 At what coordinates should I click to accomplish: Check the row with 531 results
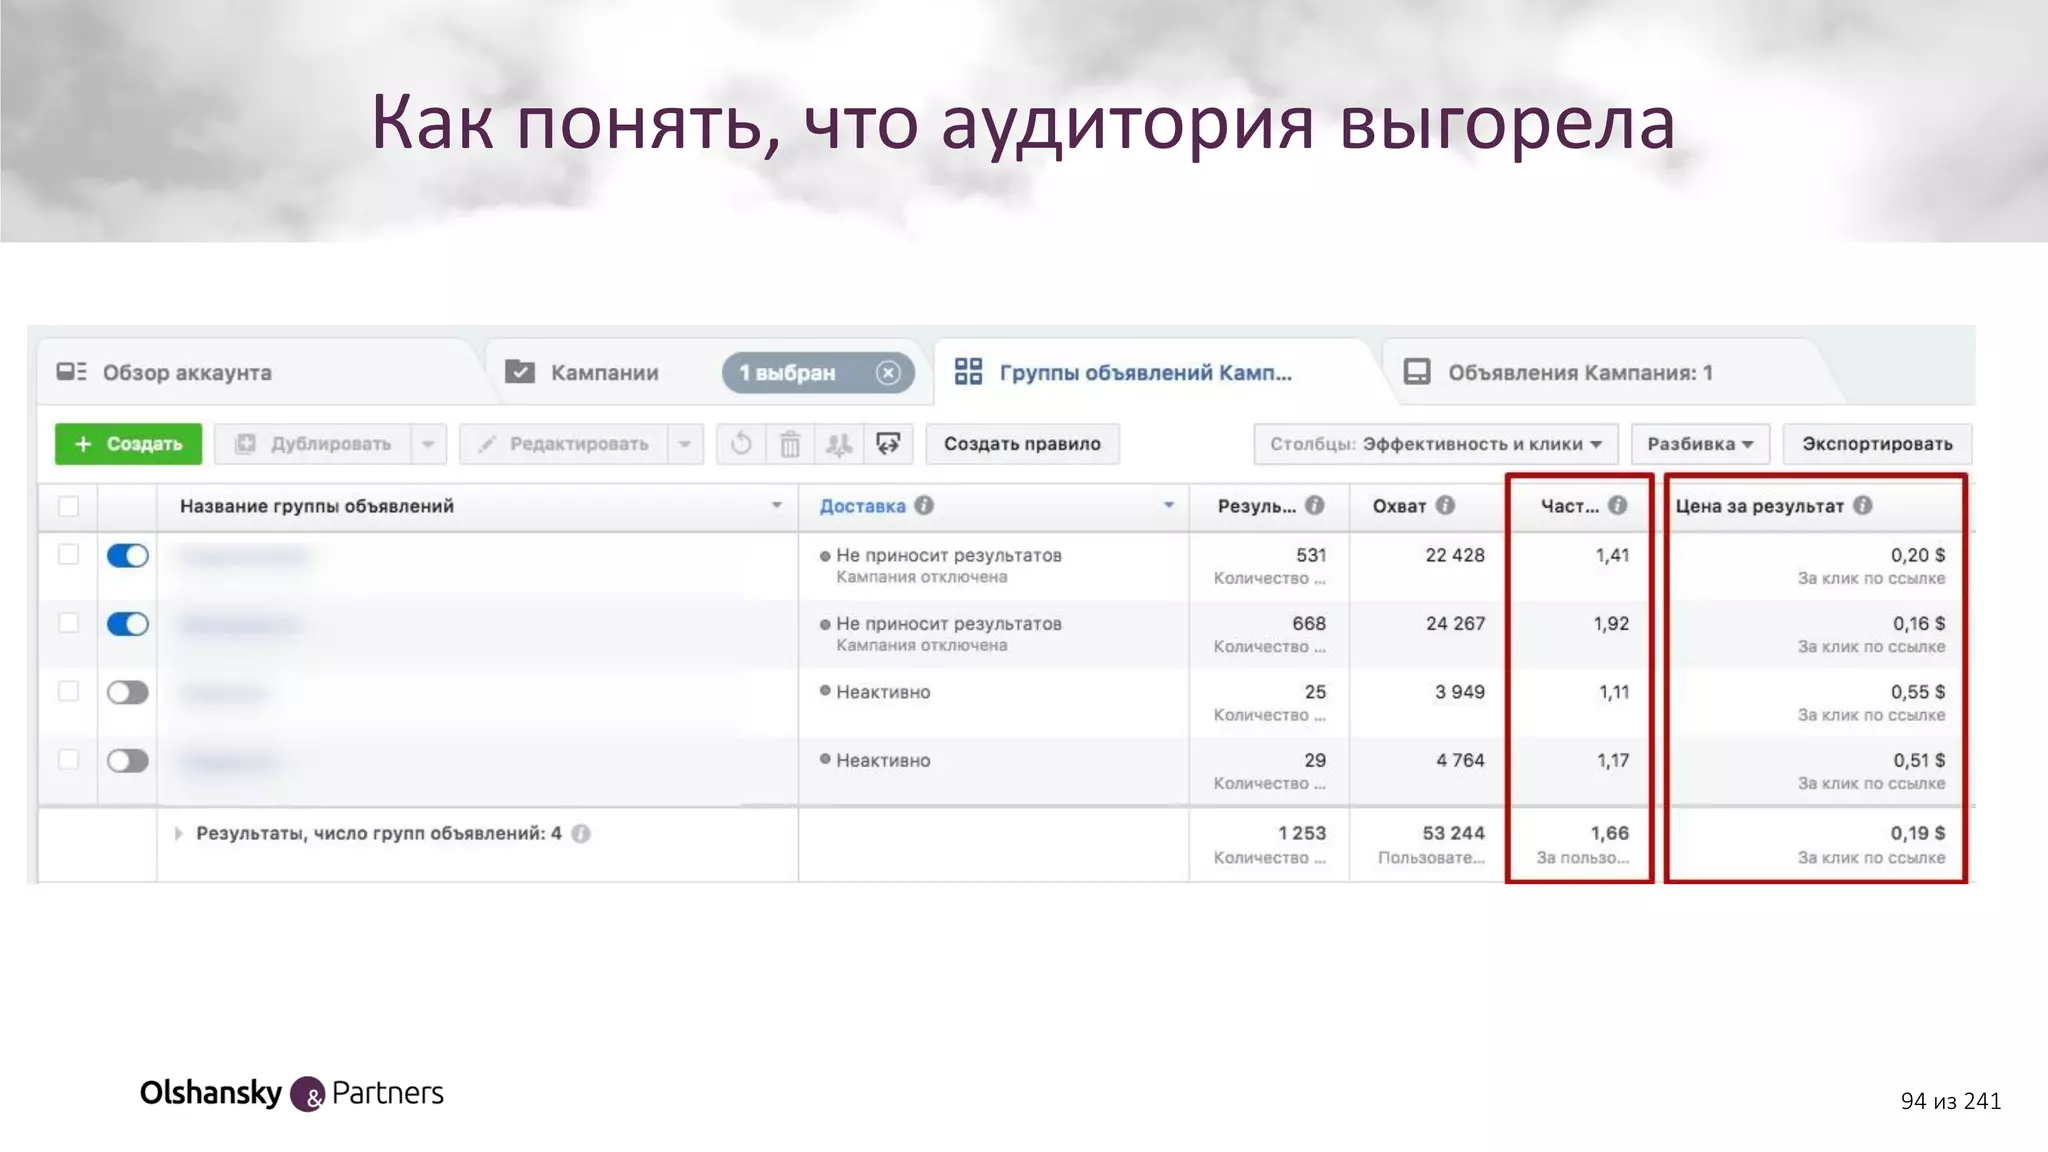(68, 555)
